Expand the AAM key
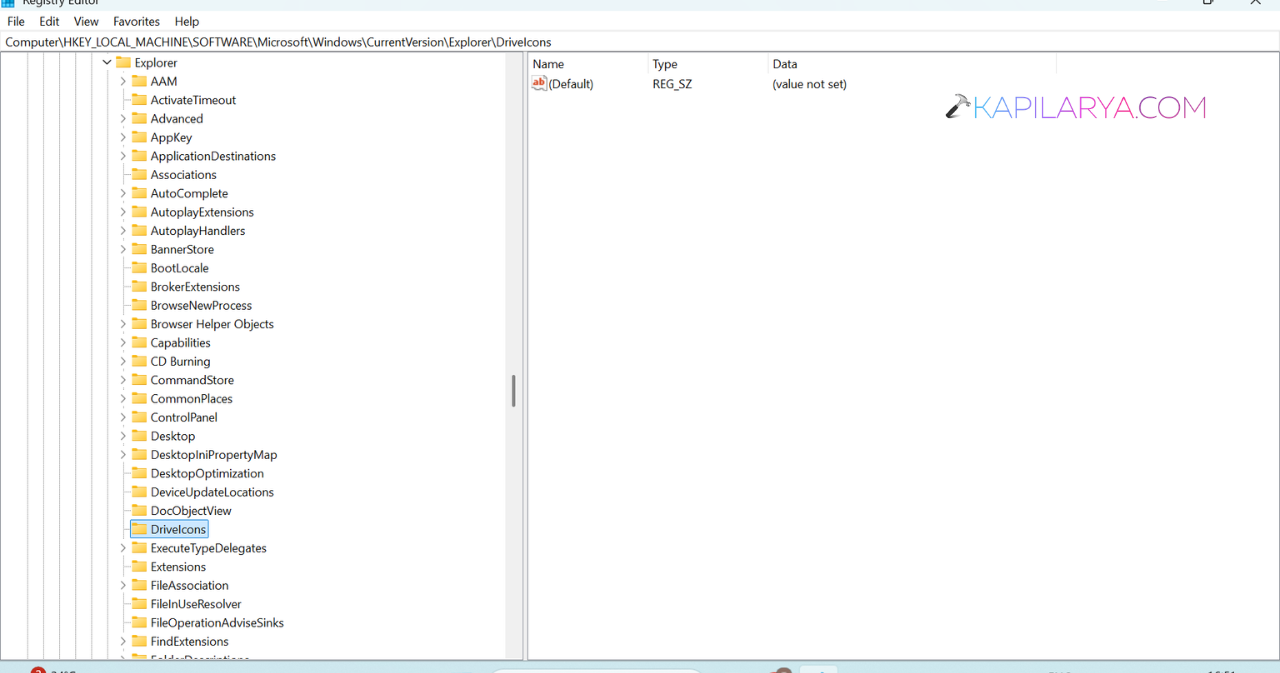 tap(123, 82)
